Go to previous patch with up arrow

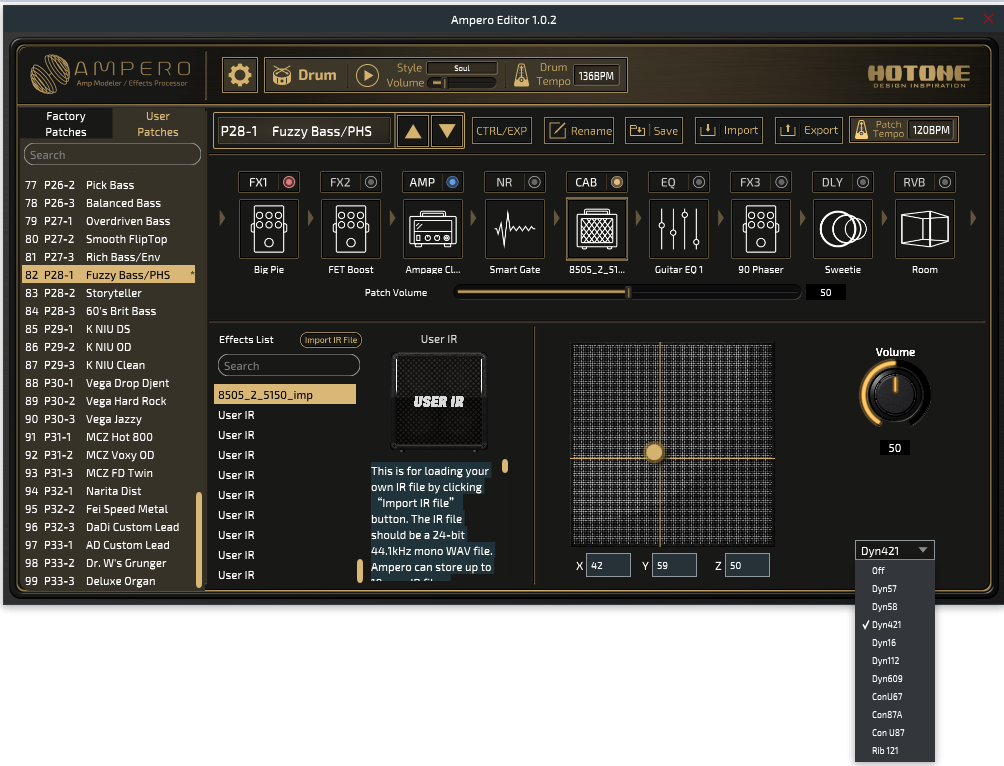coord(413,131)
